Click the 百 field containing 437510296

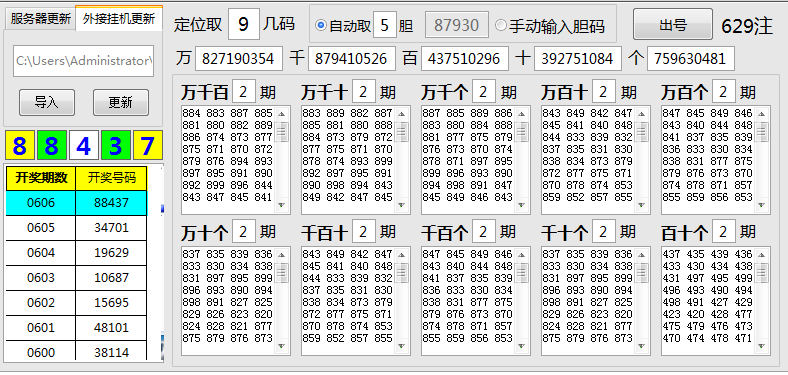[x=465, y=59]
